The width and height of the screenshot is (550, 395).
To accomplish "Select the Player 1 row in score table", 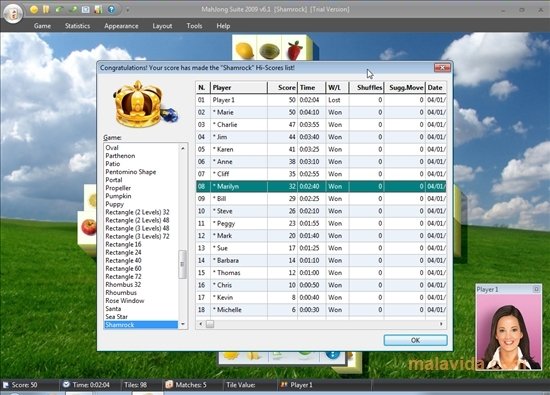I will click(321, 100).
